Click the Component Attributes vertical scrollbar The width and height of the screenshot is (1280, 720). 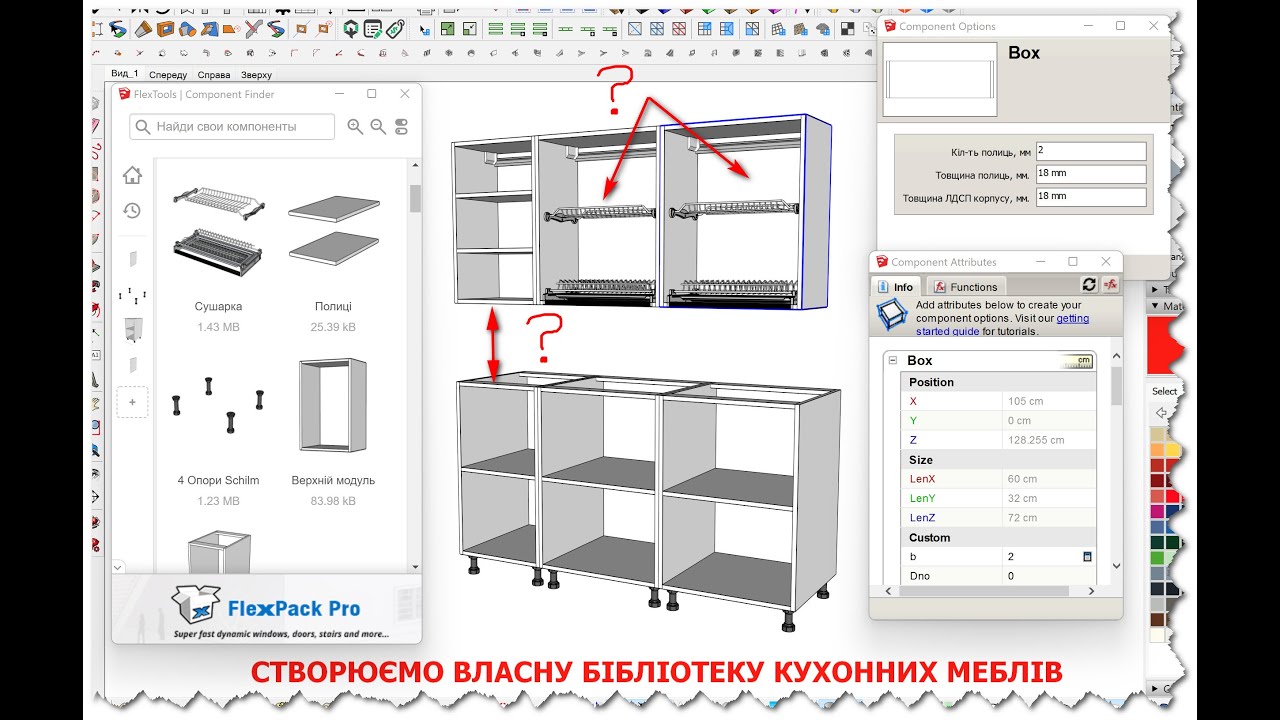[x=1116, y=385]
